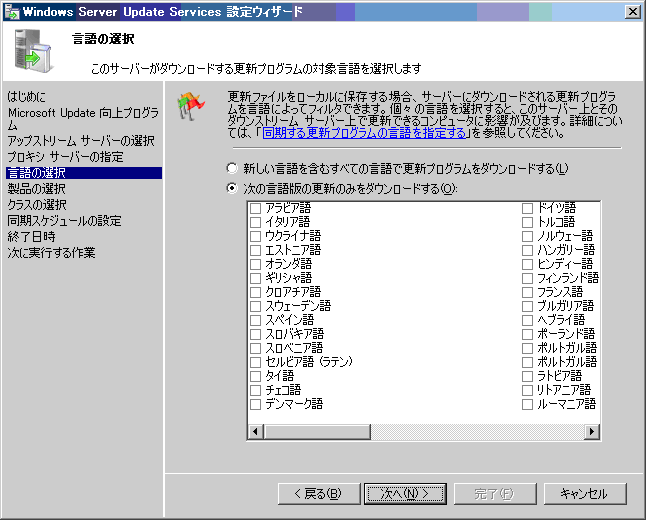This screenshot has width=646, height=520.
Task: Check the スウェーデン語 checkbox
Action: tap(255, 306)
